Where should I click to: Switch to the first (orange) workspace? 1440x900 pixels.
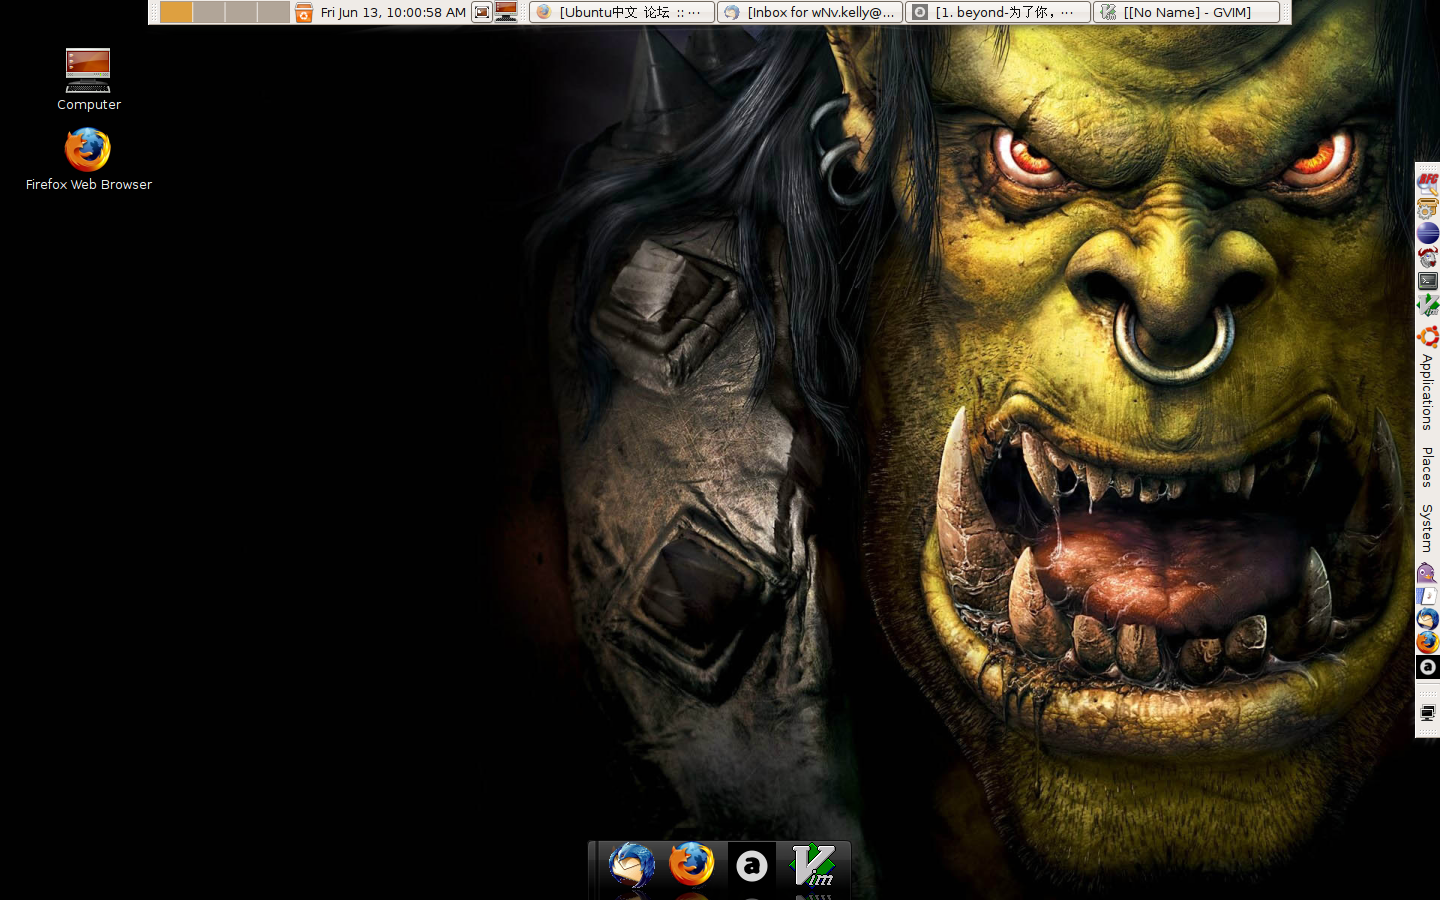[176, 12]
